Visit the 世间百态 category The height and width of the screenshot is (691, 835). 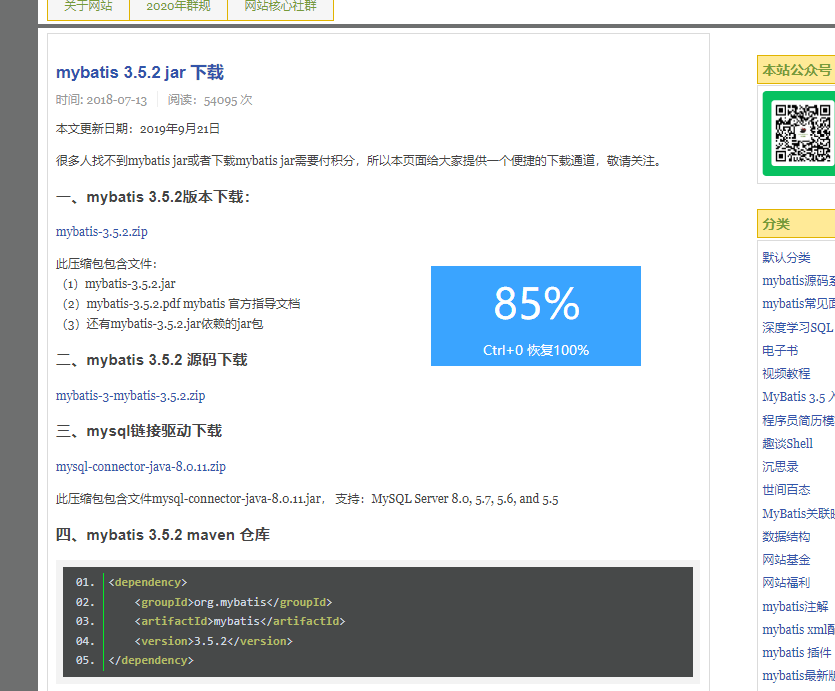tap(786, 489)
